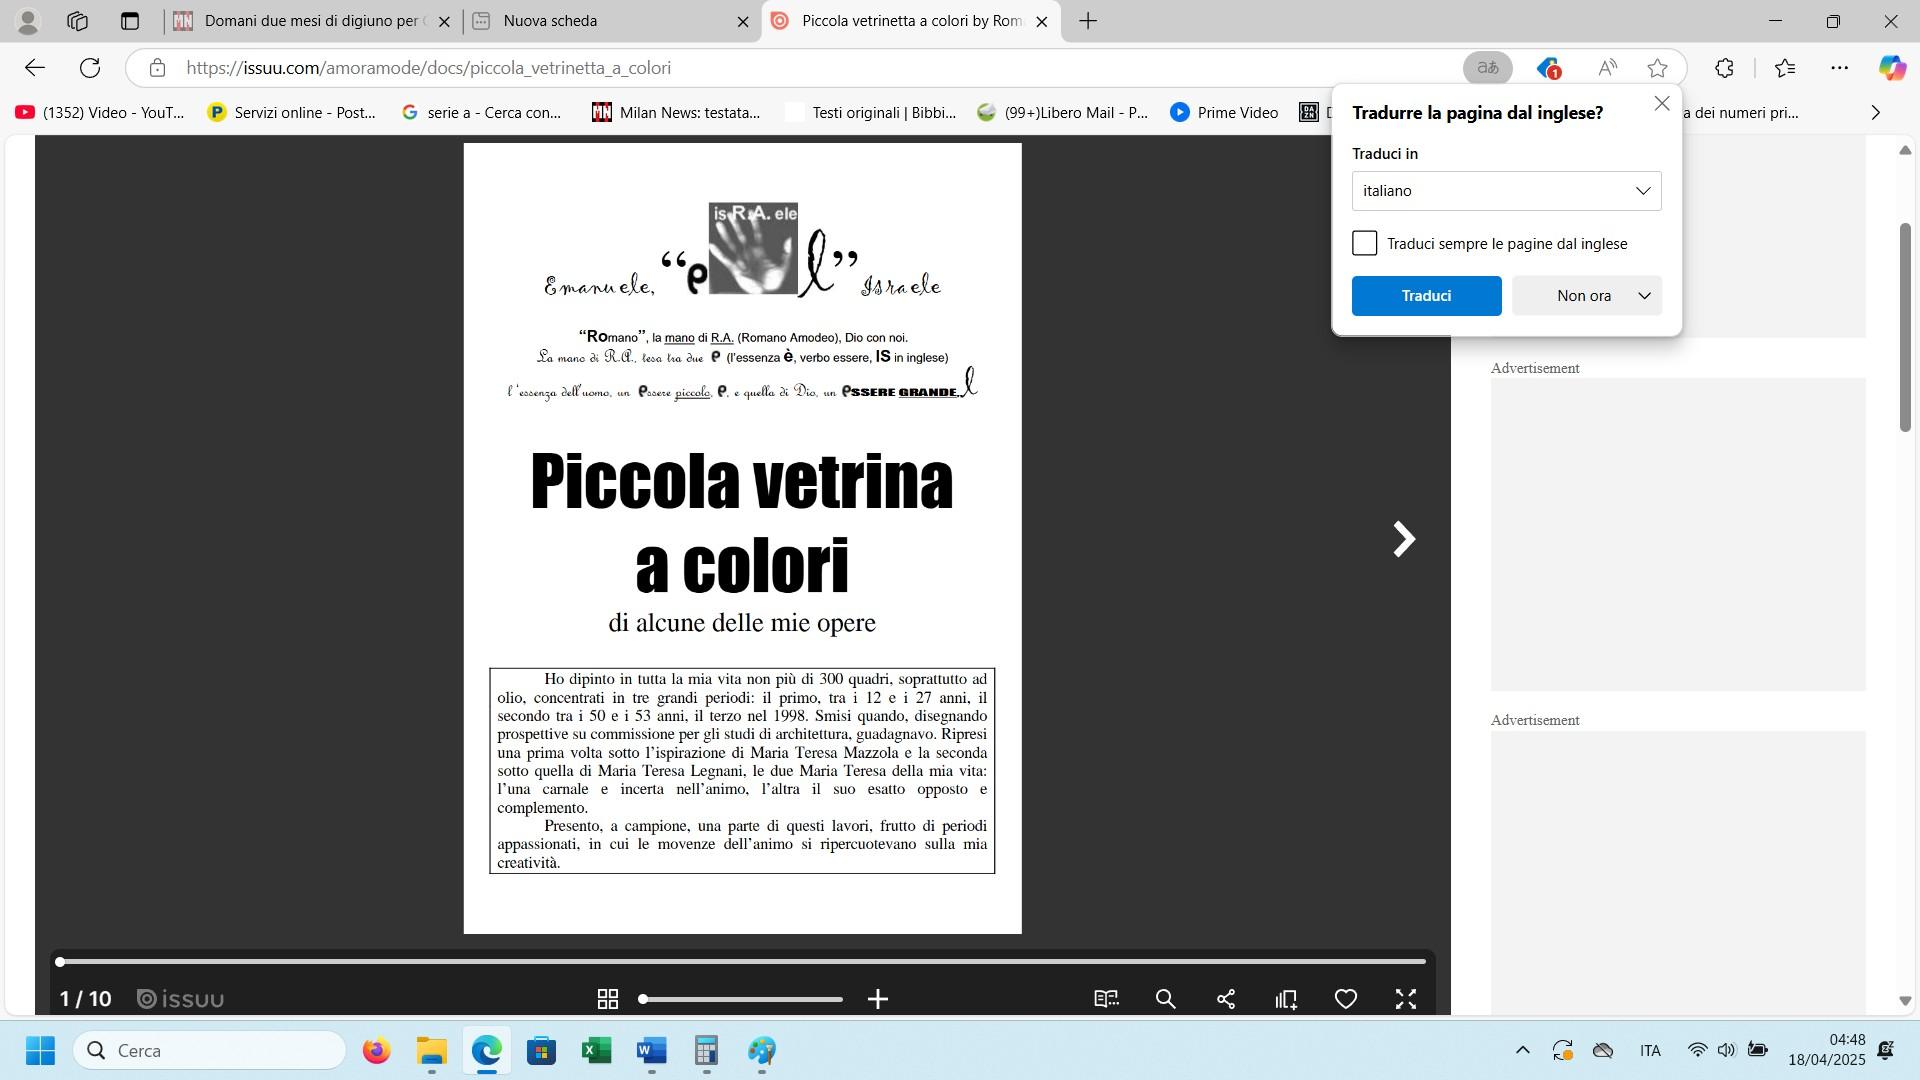Open Milan News bookmark link
This screenshot has width=1920, height=1080.
(x=676, y=113)
